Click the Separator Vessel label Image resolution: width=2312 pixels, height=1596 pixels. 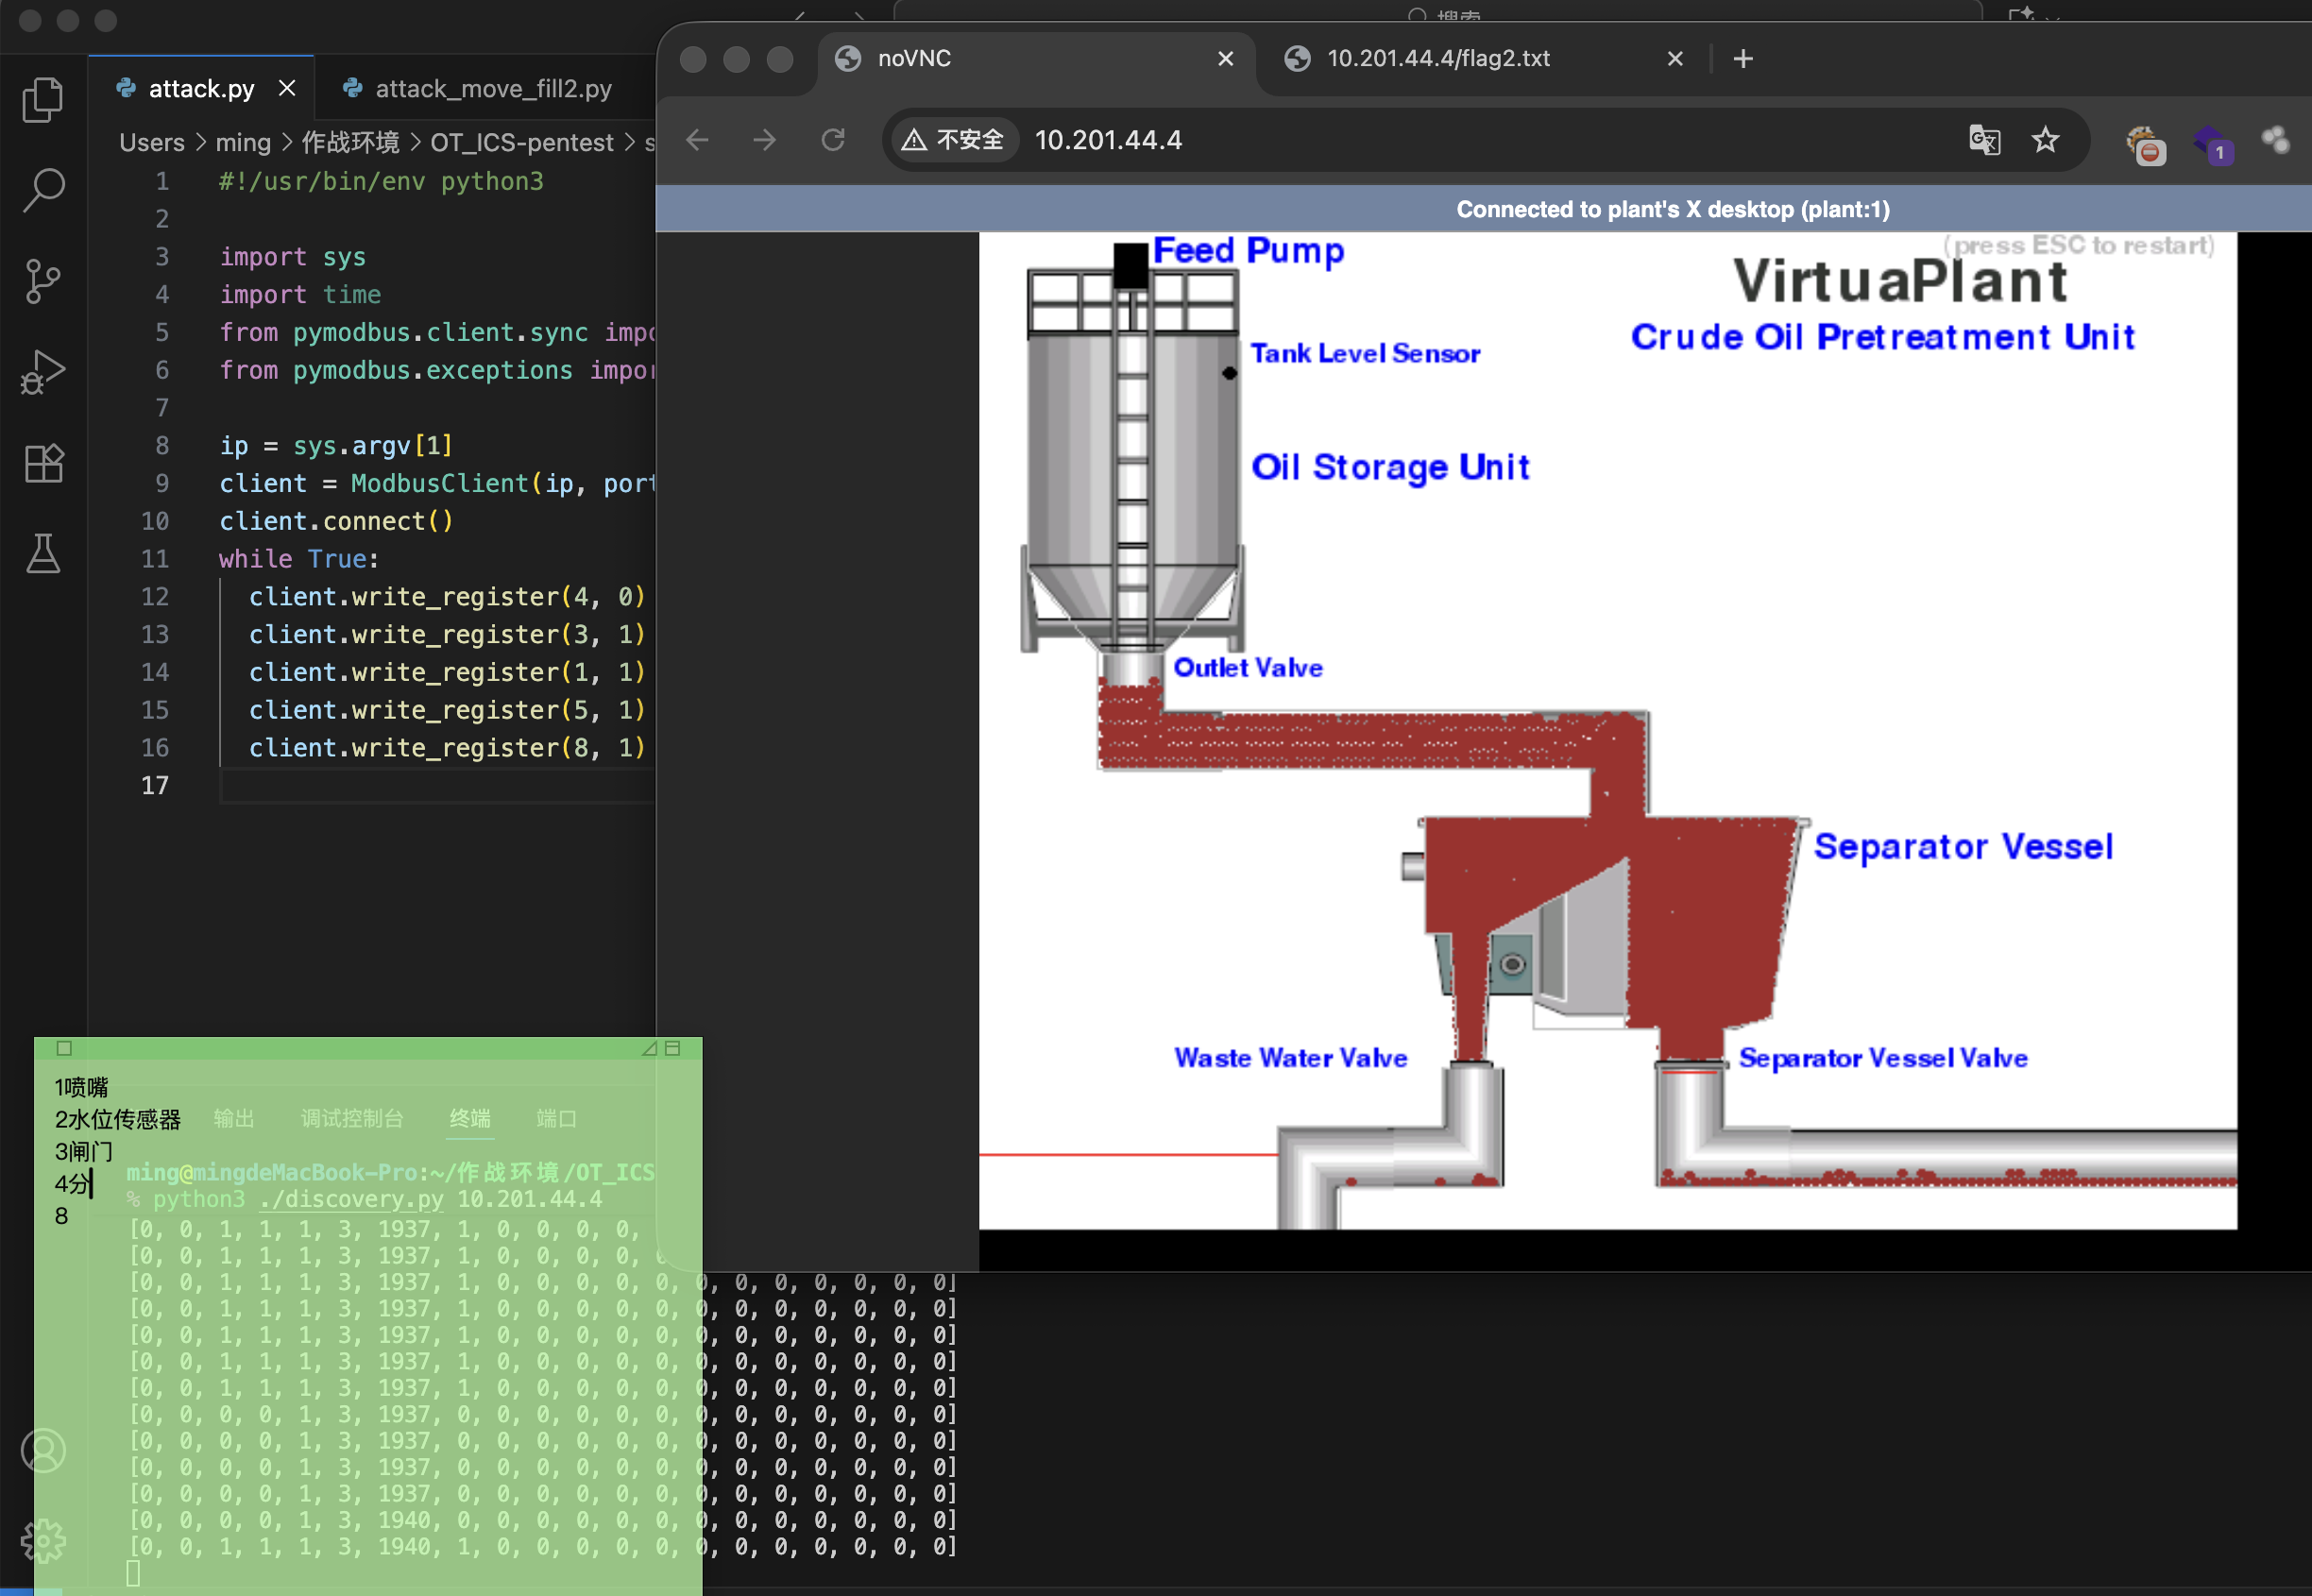coord(1963,846)
